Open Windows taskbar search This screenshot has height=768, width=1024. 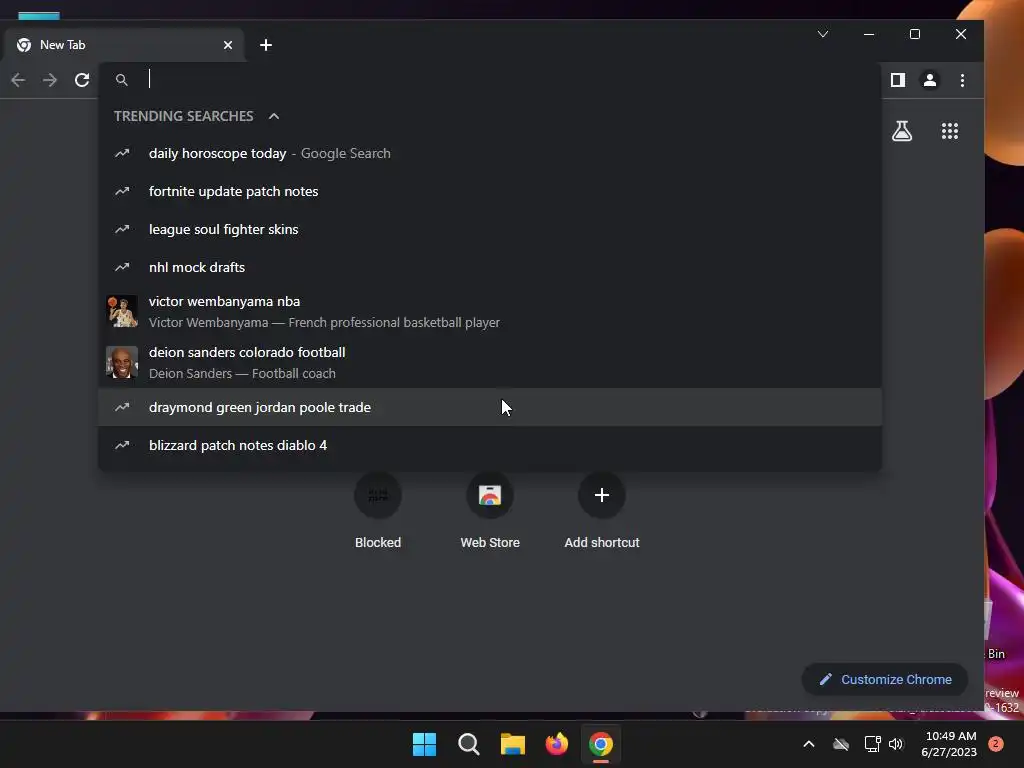[468, 744]
